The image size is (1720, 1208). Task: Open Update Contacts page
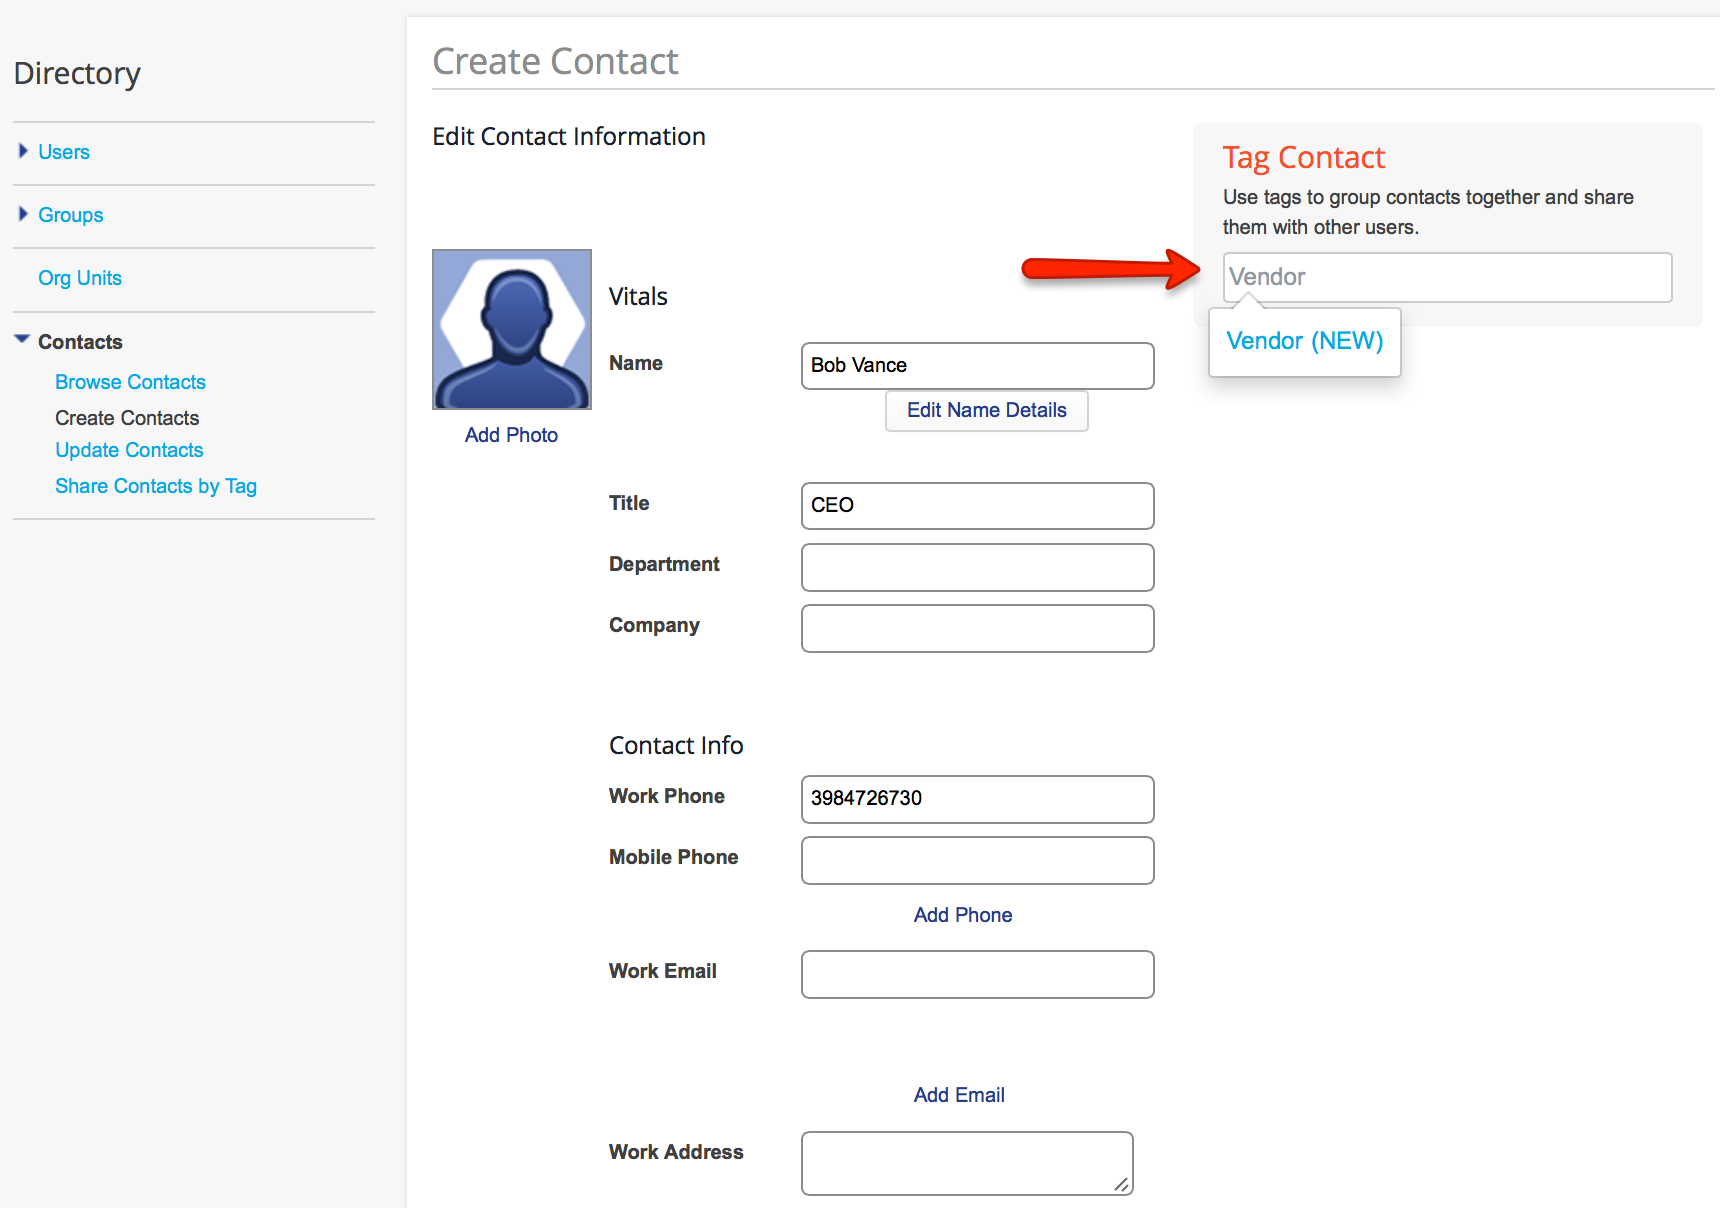click(x=129, y=450)
